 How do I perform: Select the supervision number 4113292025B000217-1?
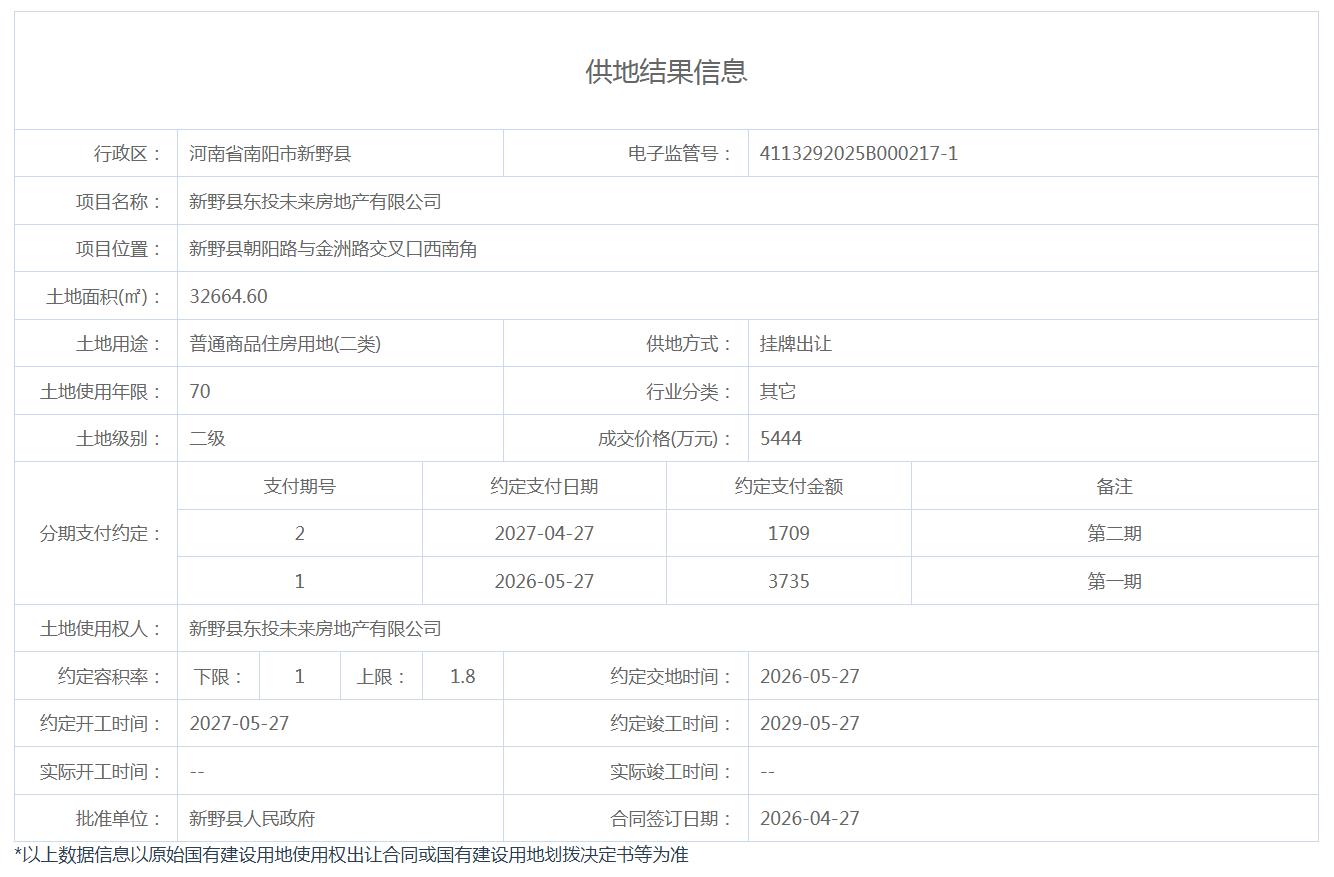pos(859,154)
